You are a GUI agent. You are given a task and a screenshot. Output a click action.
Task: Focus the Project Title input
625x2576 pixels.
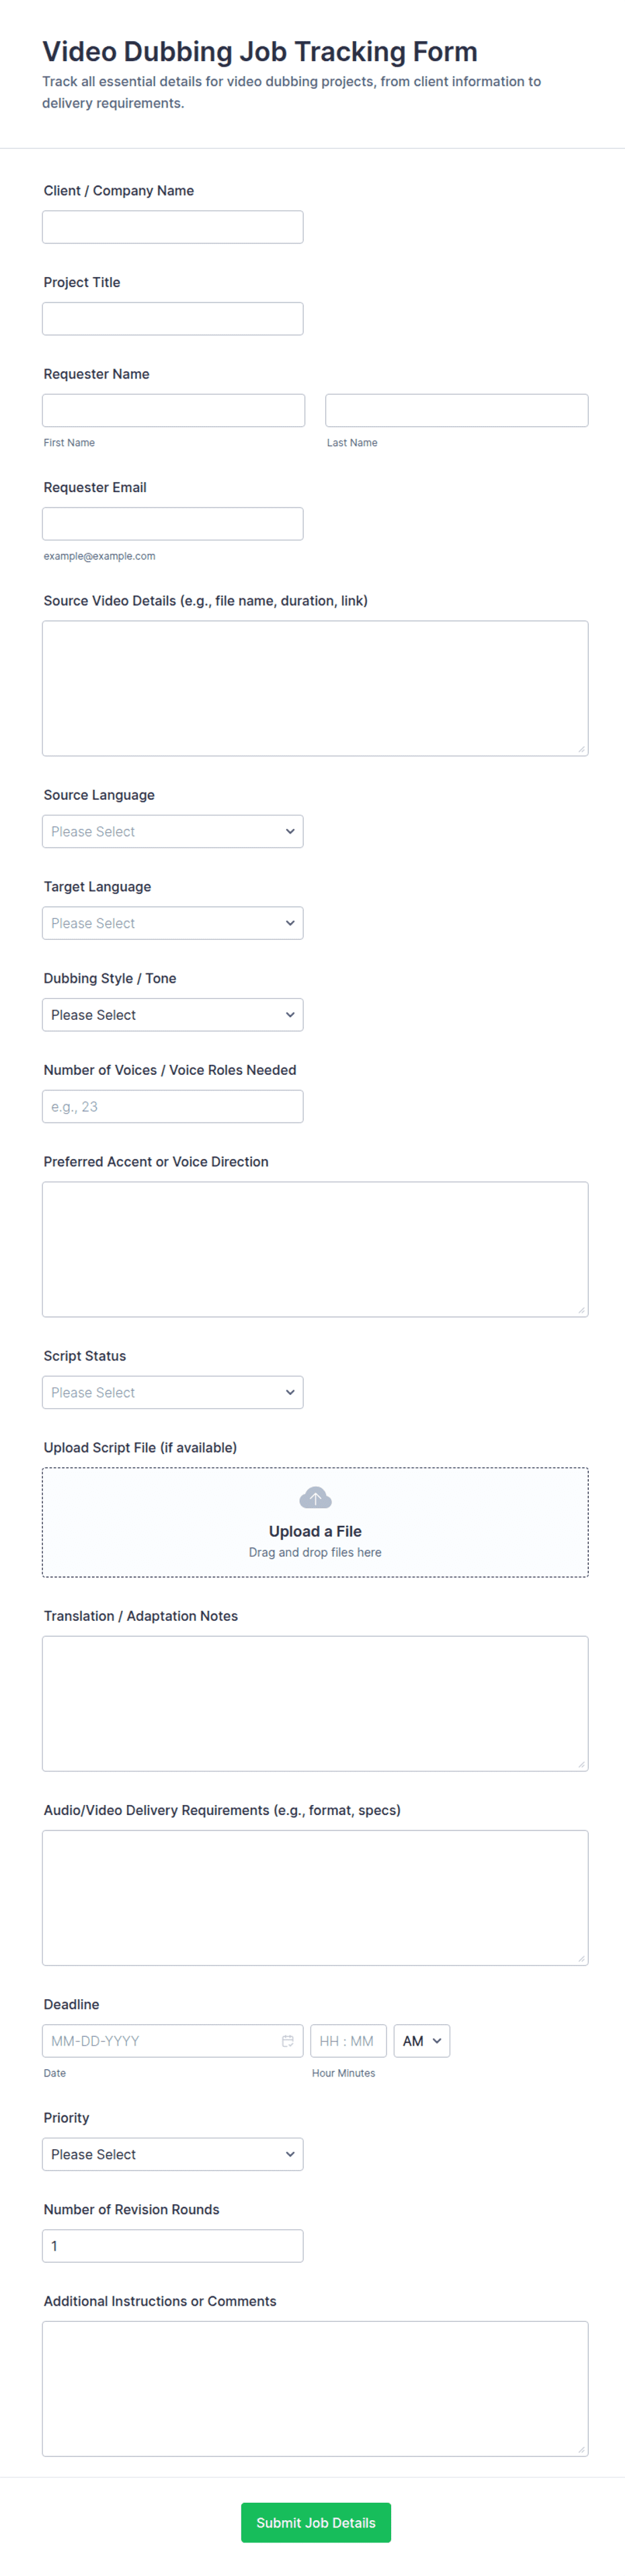point(172,319)
